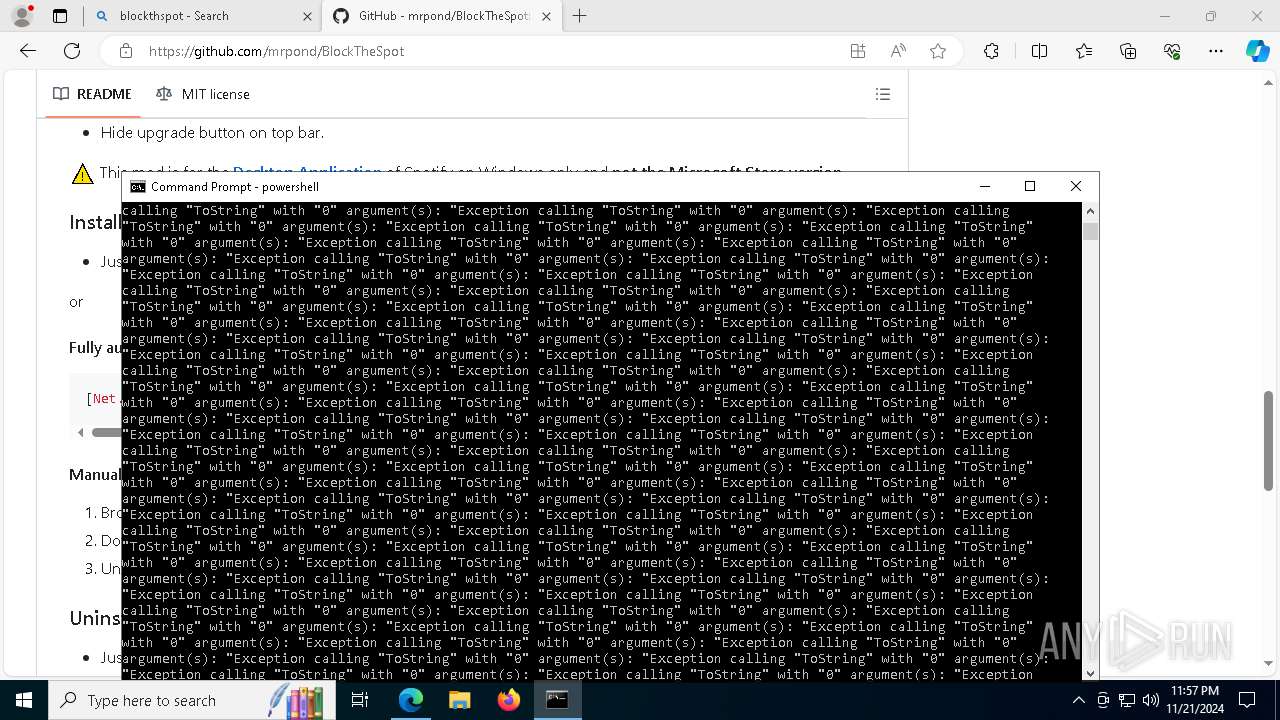Click the code block left scroll arrow
Viewport: 1280px width, 720px height.
(x=80, y=433)
